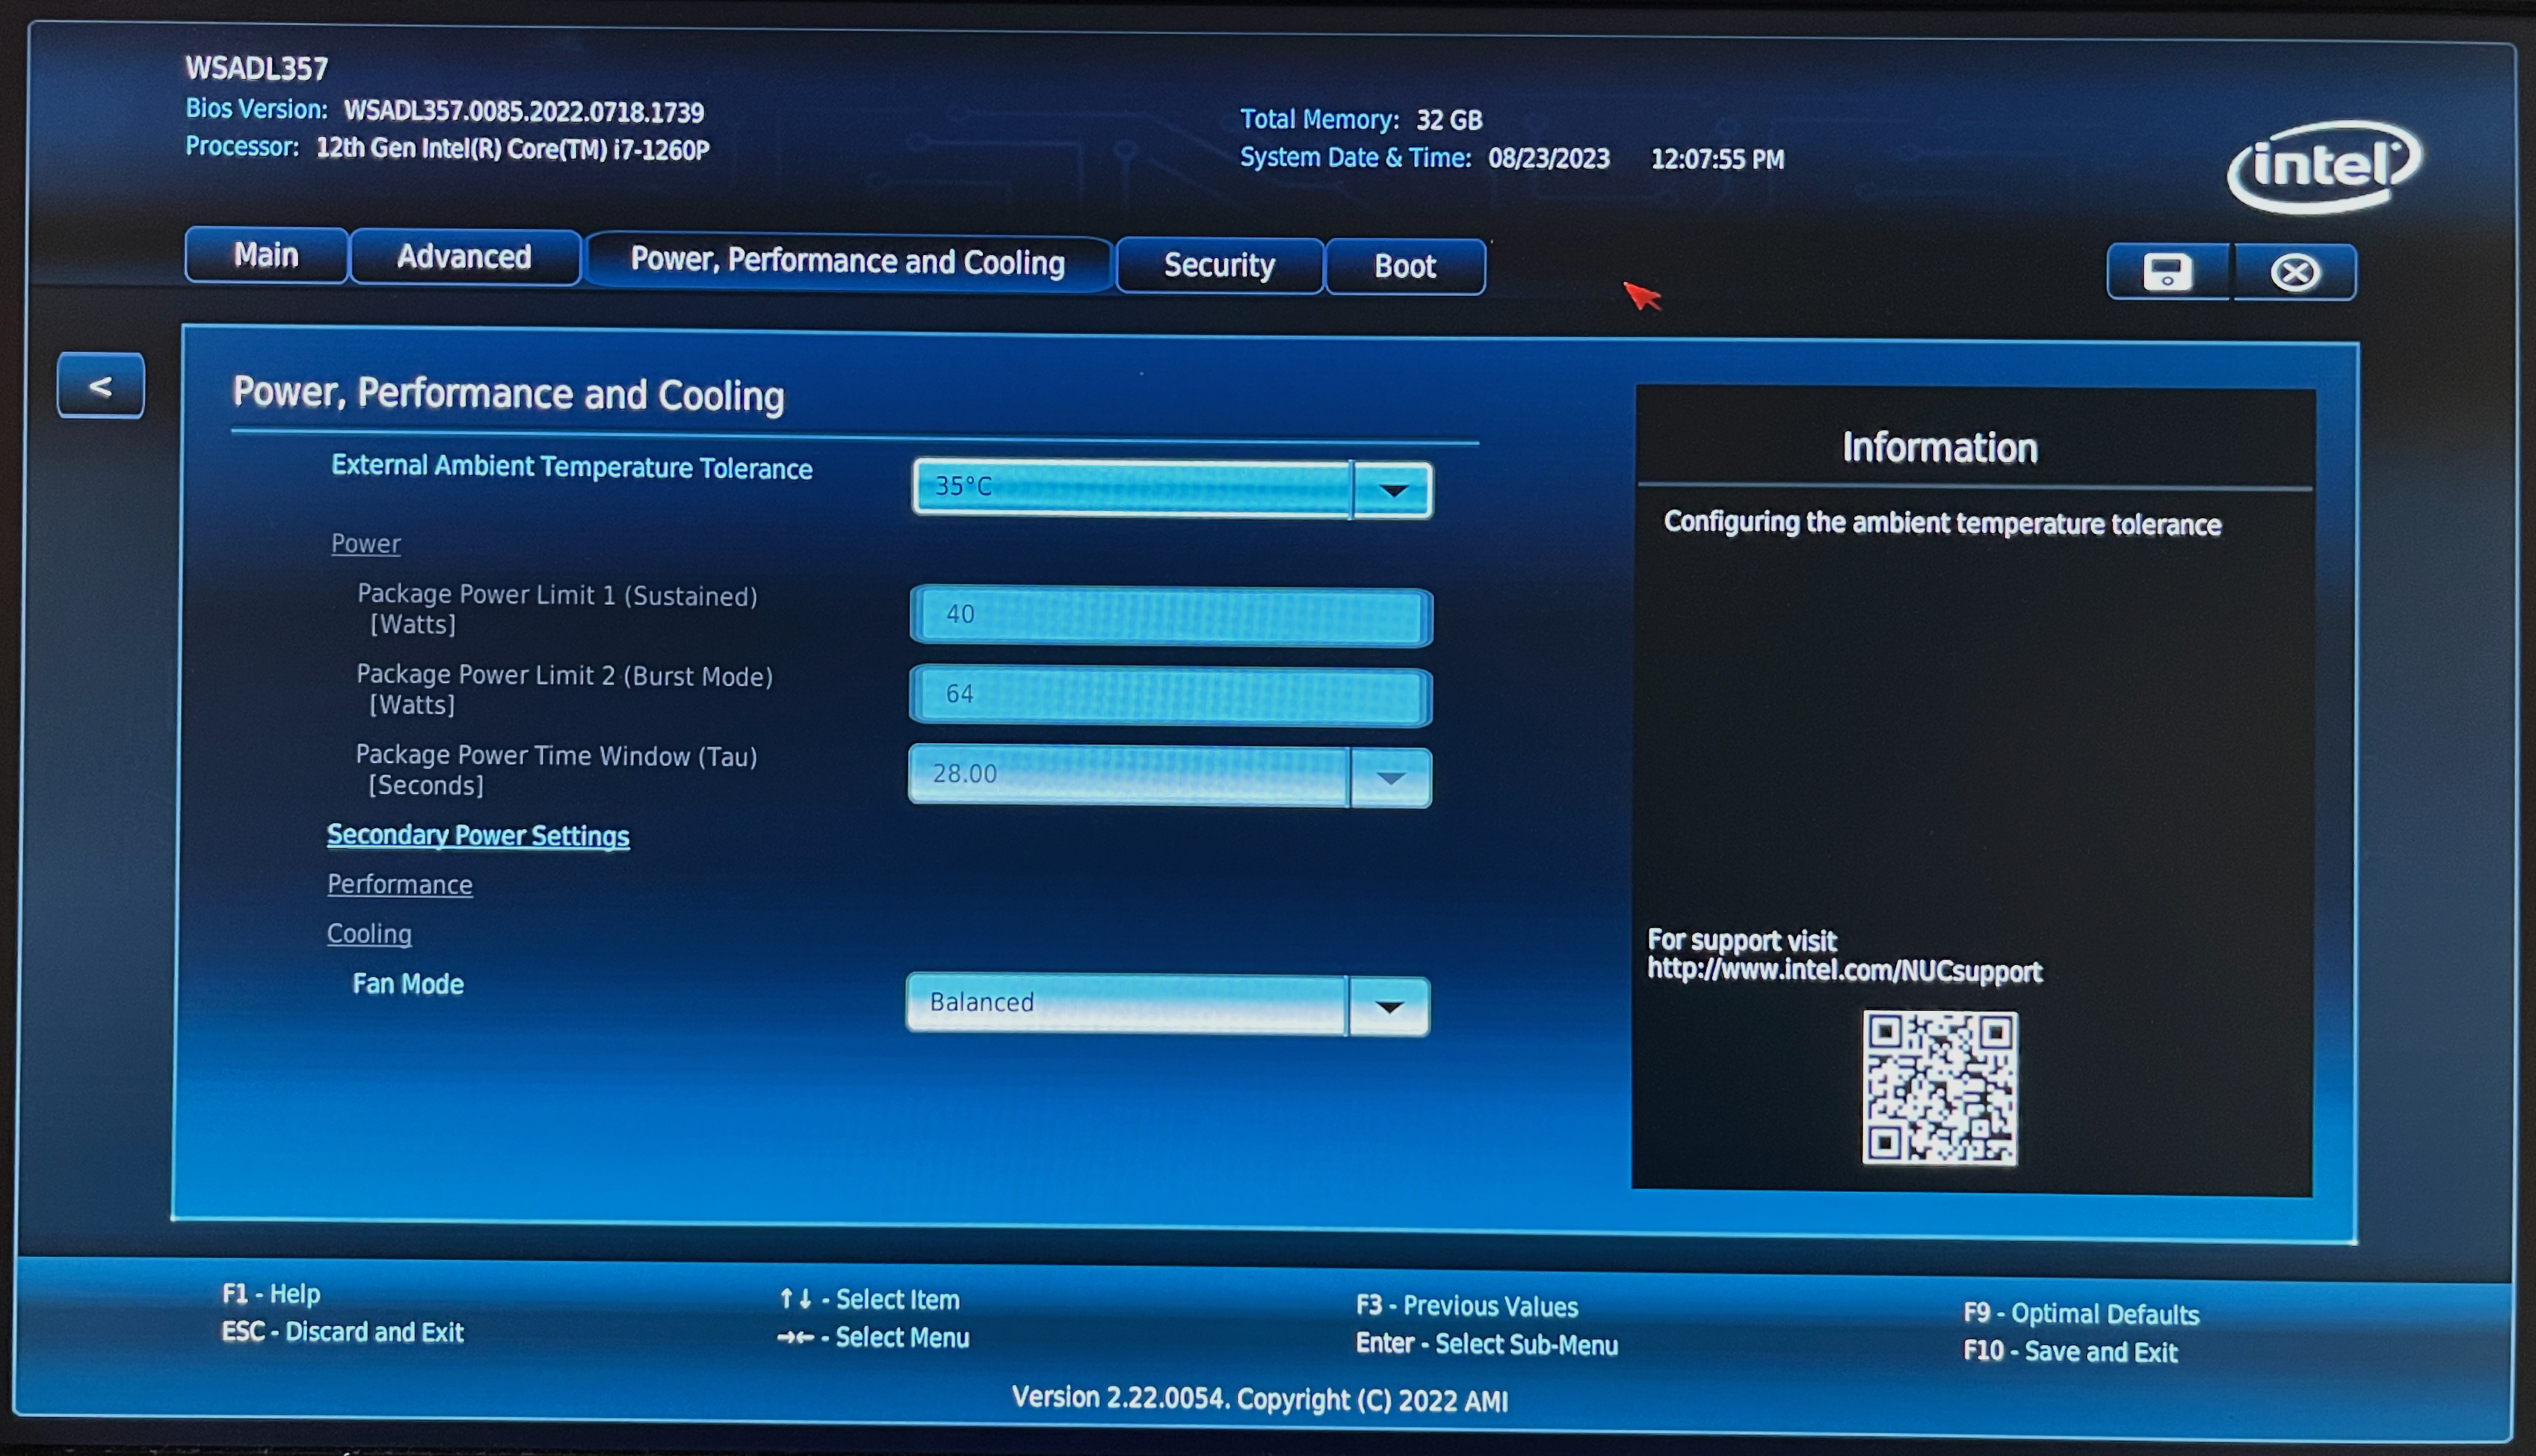
Task: Click the System Date 08/23/2023 value
Action: tap(1549, 158)
